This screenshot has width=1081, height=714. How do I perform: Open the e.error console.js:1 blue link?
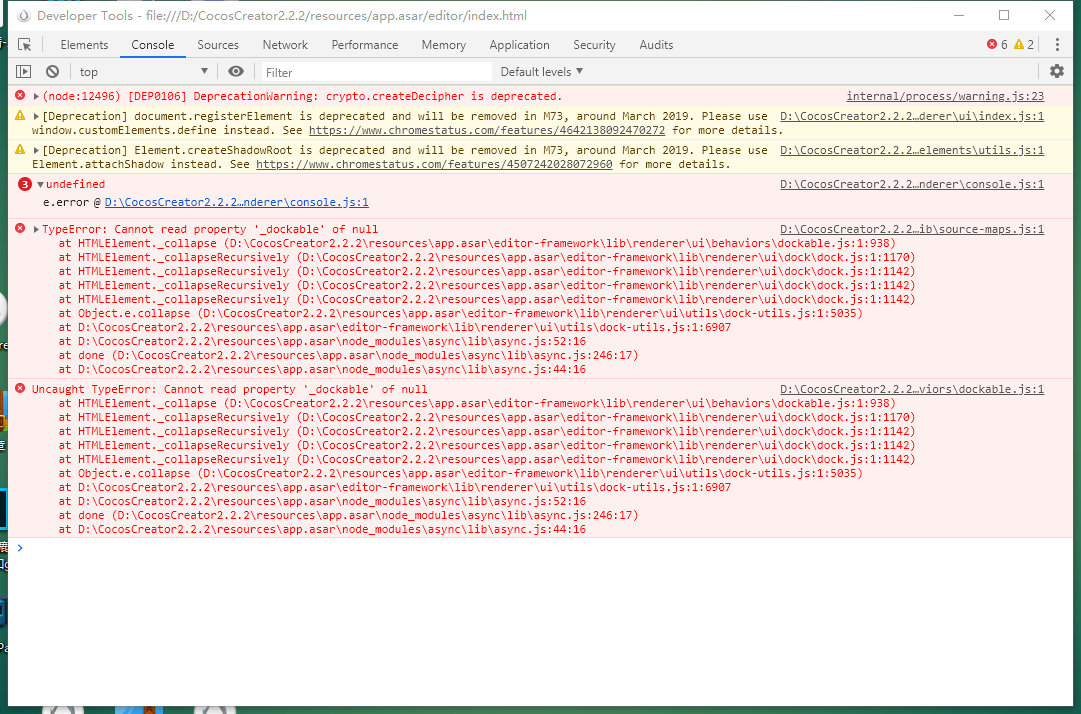[x=236, y=203]
